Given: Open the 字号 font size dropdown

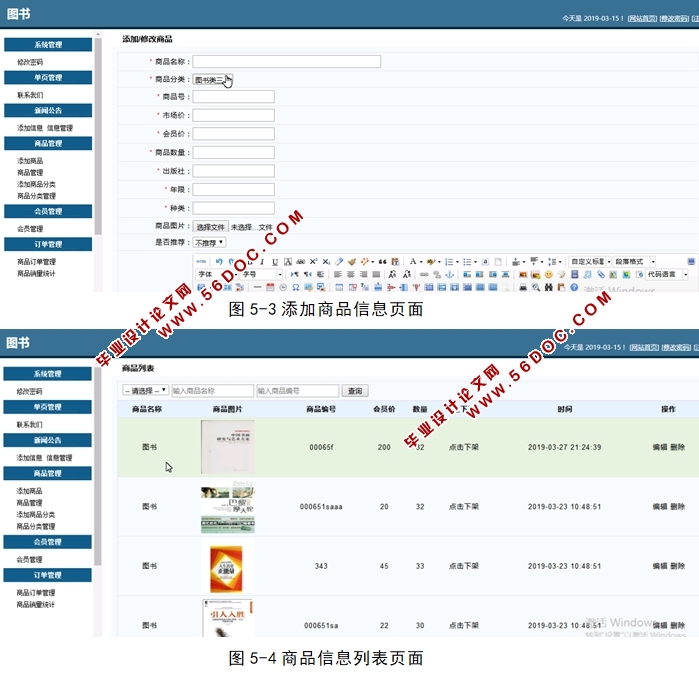Looking at the screenshot, I should (x=262, y=274).
